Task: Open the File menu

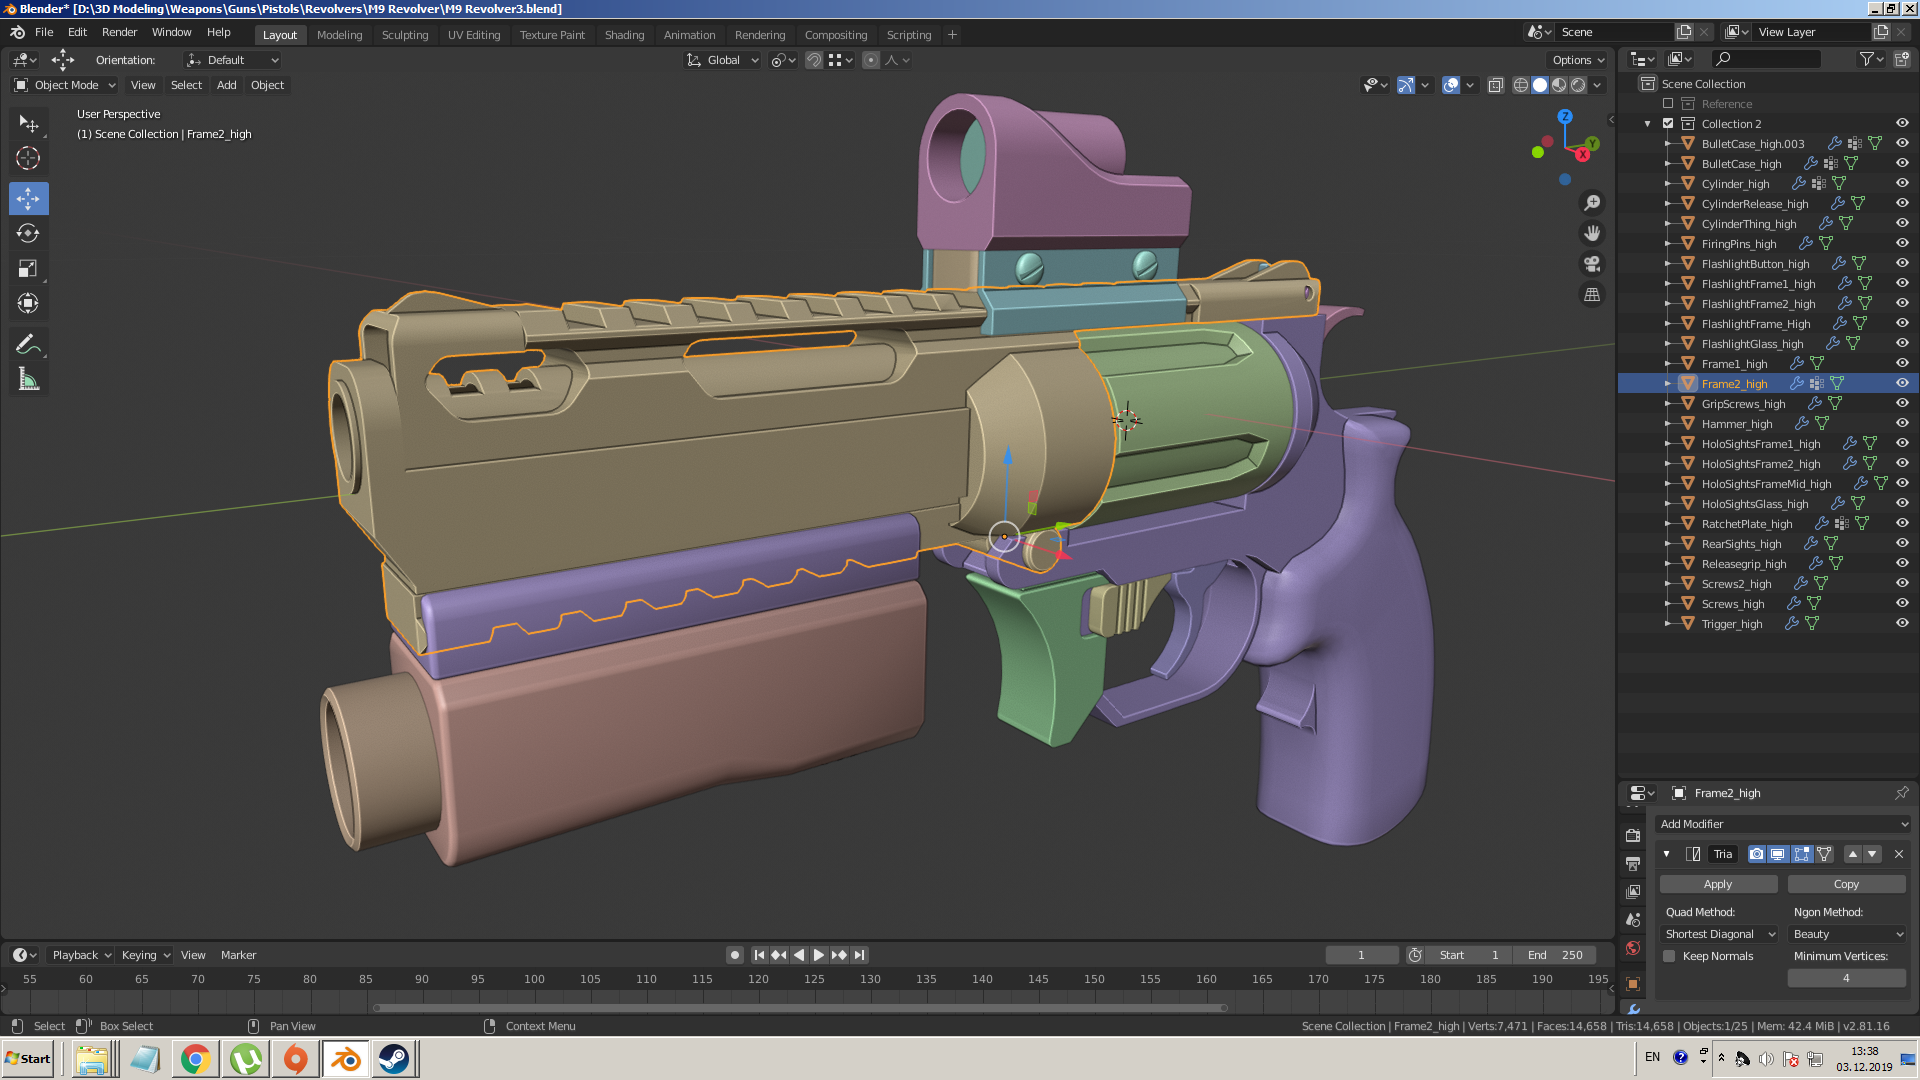Action: click(44, 32)
